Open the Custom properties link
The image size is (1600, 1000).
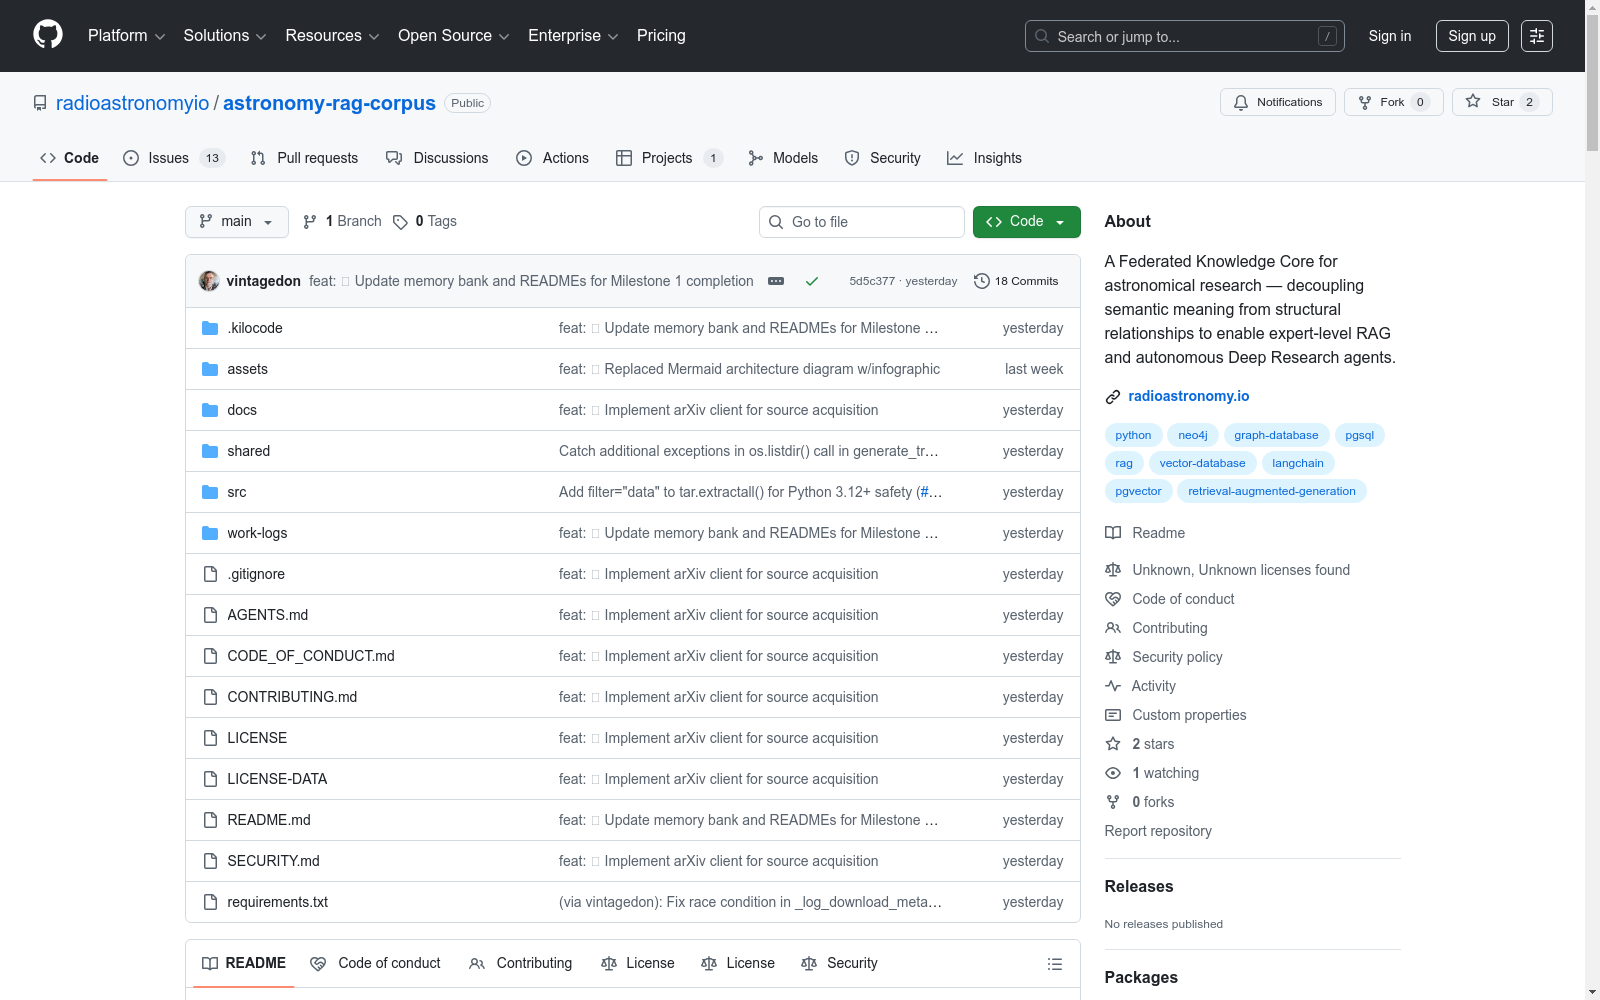[1189, 715]
